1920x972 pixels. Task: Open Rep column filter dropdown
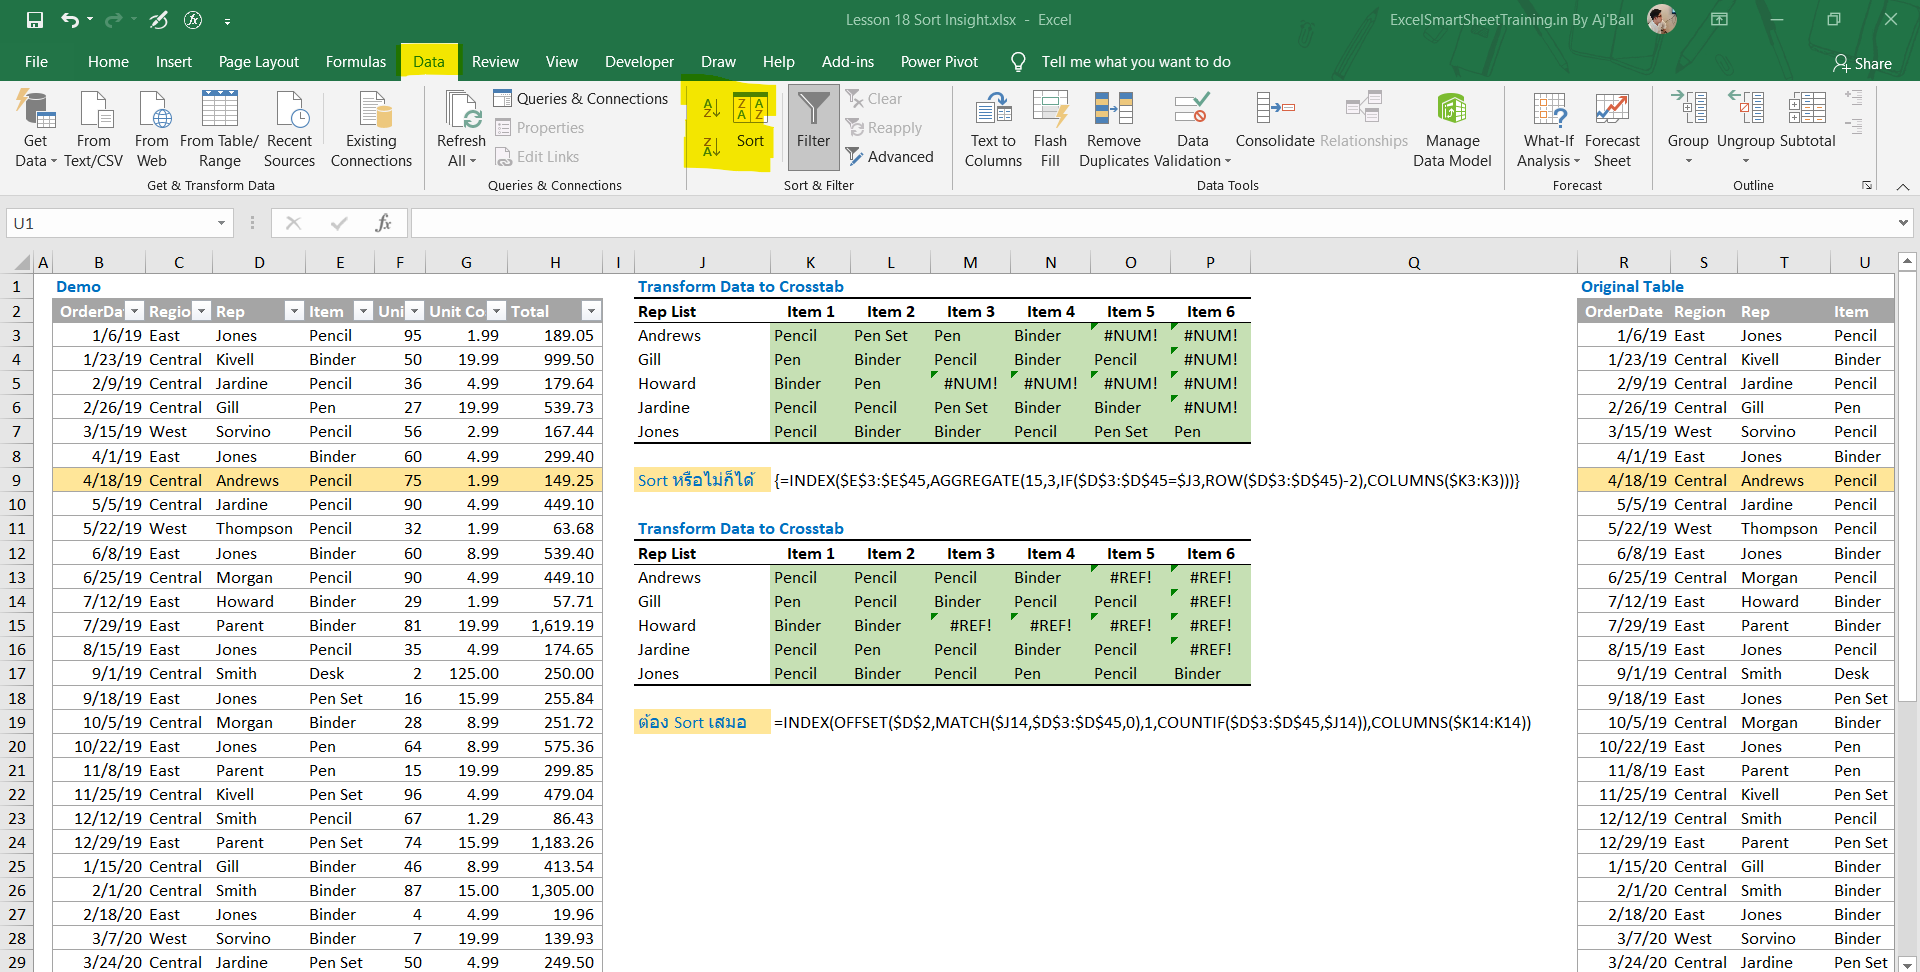click(294, 312)
